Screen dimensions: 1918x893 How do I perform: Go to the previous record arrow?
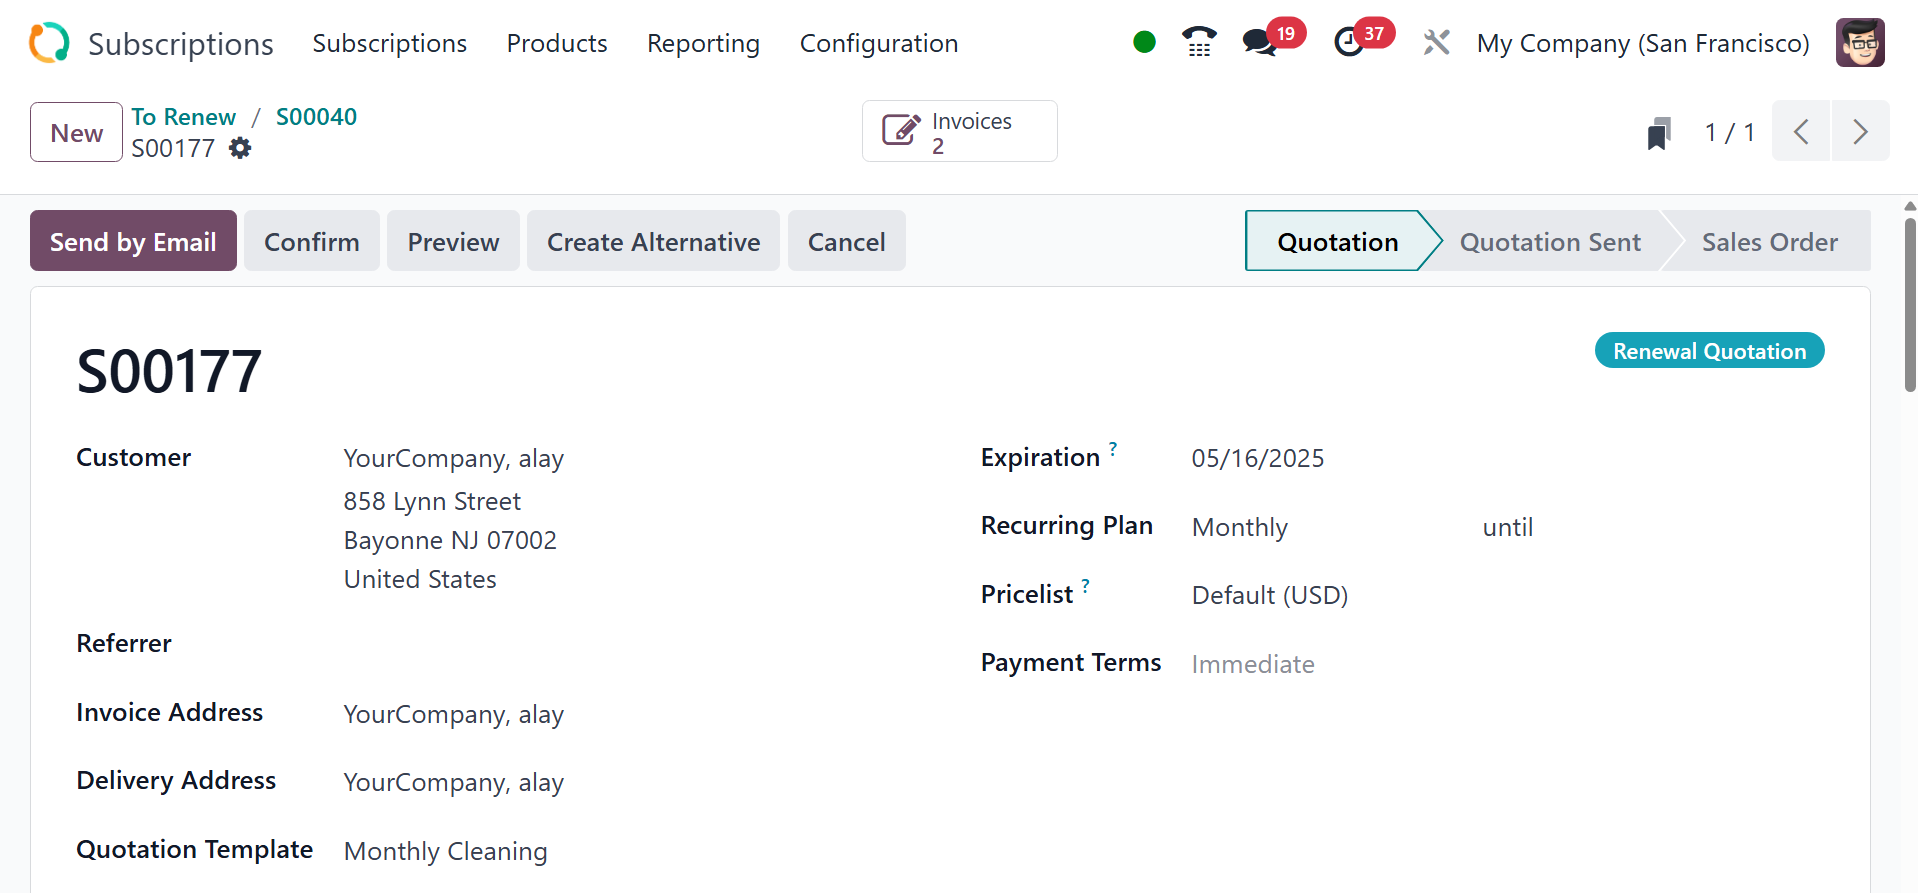point(1801,131)
